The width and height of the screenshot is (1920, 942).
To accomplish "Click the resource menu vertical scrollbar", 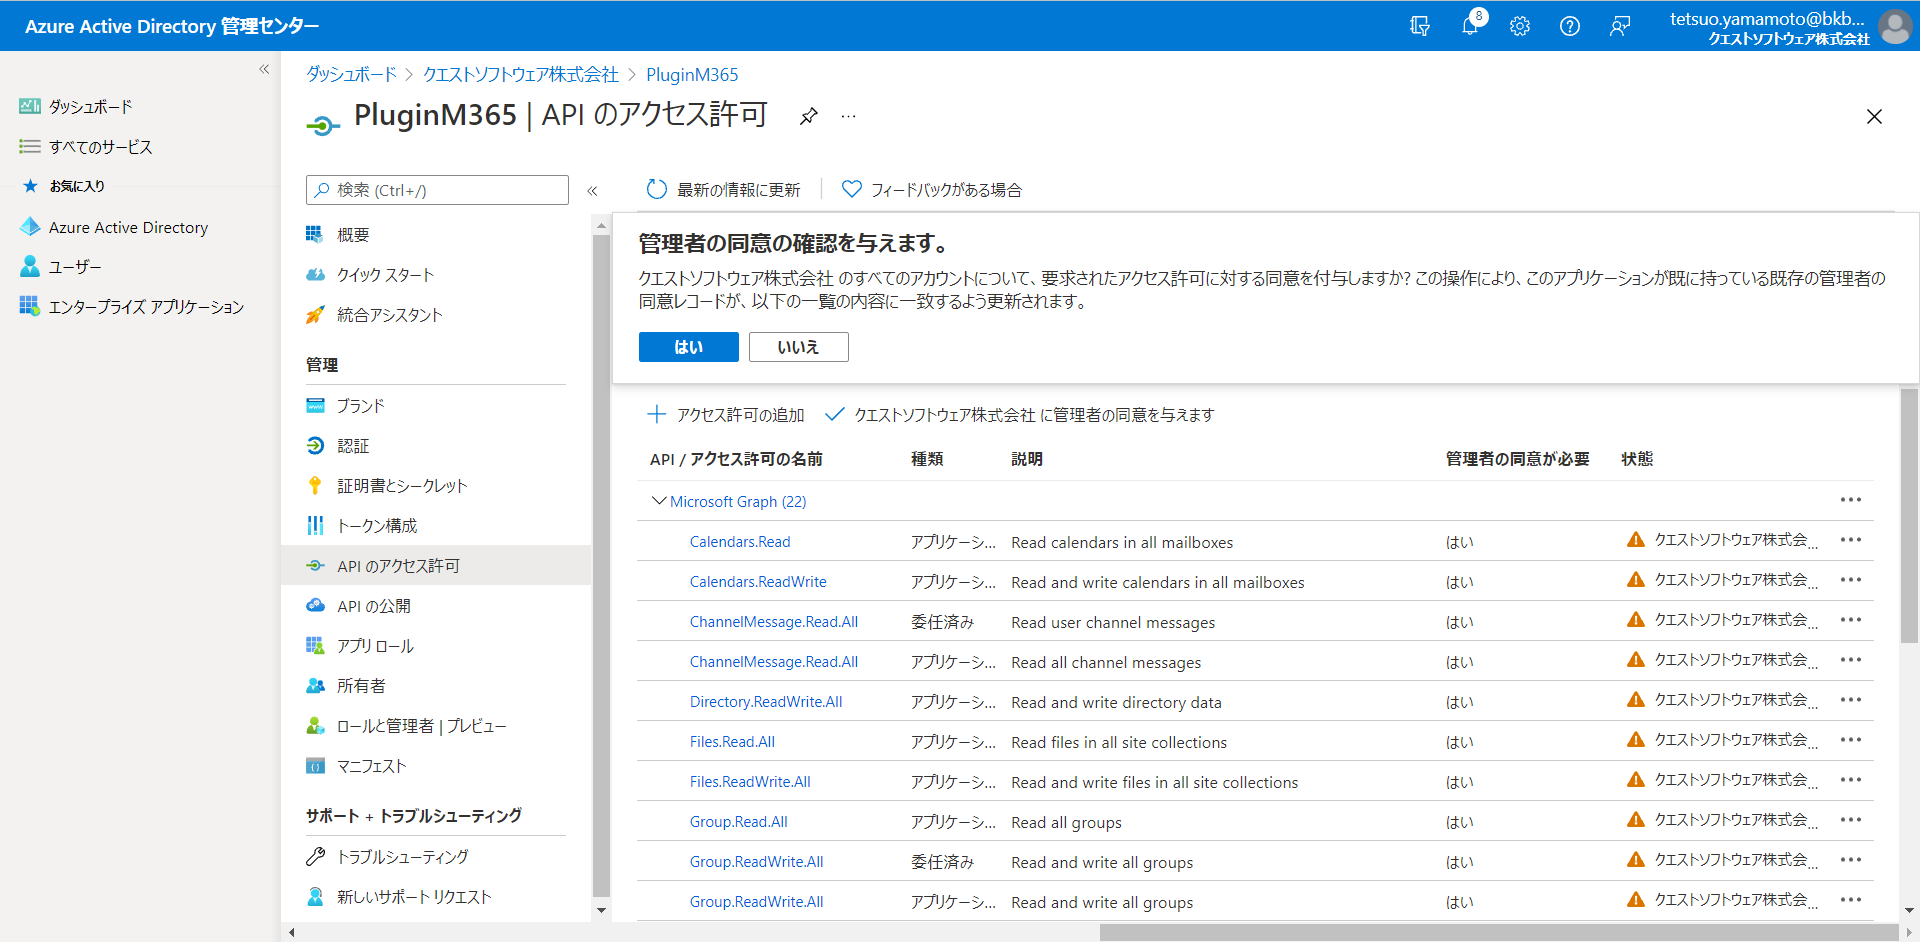I will pos(601,565).
